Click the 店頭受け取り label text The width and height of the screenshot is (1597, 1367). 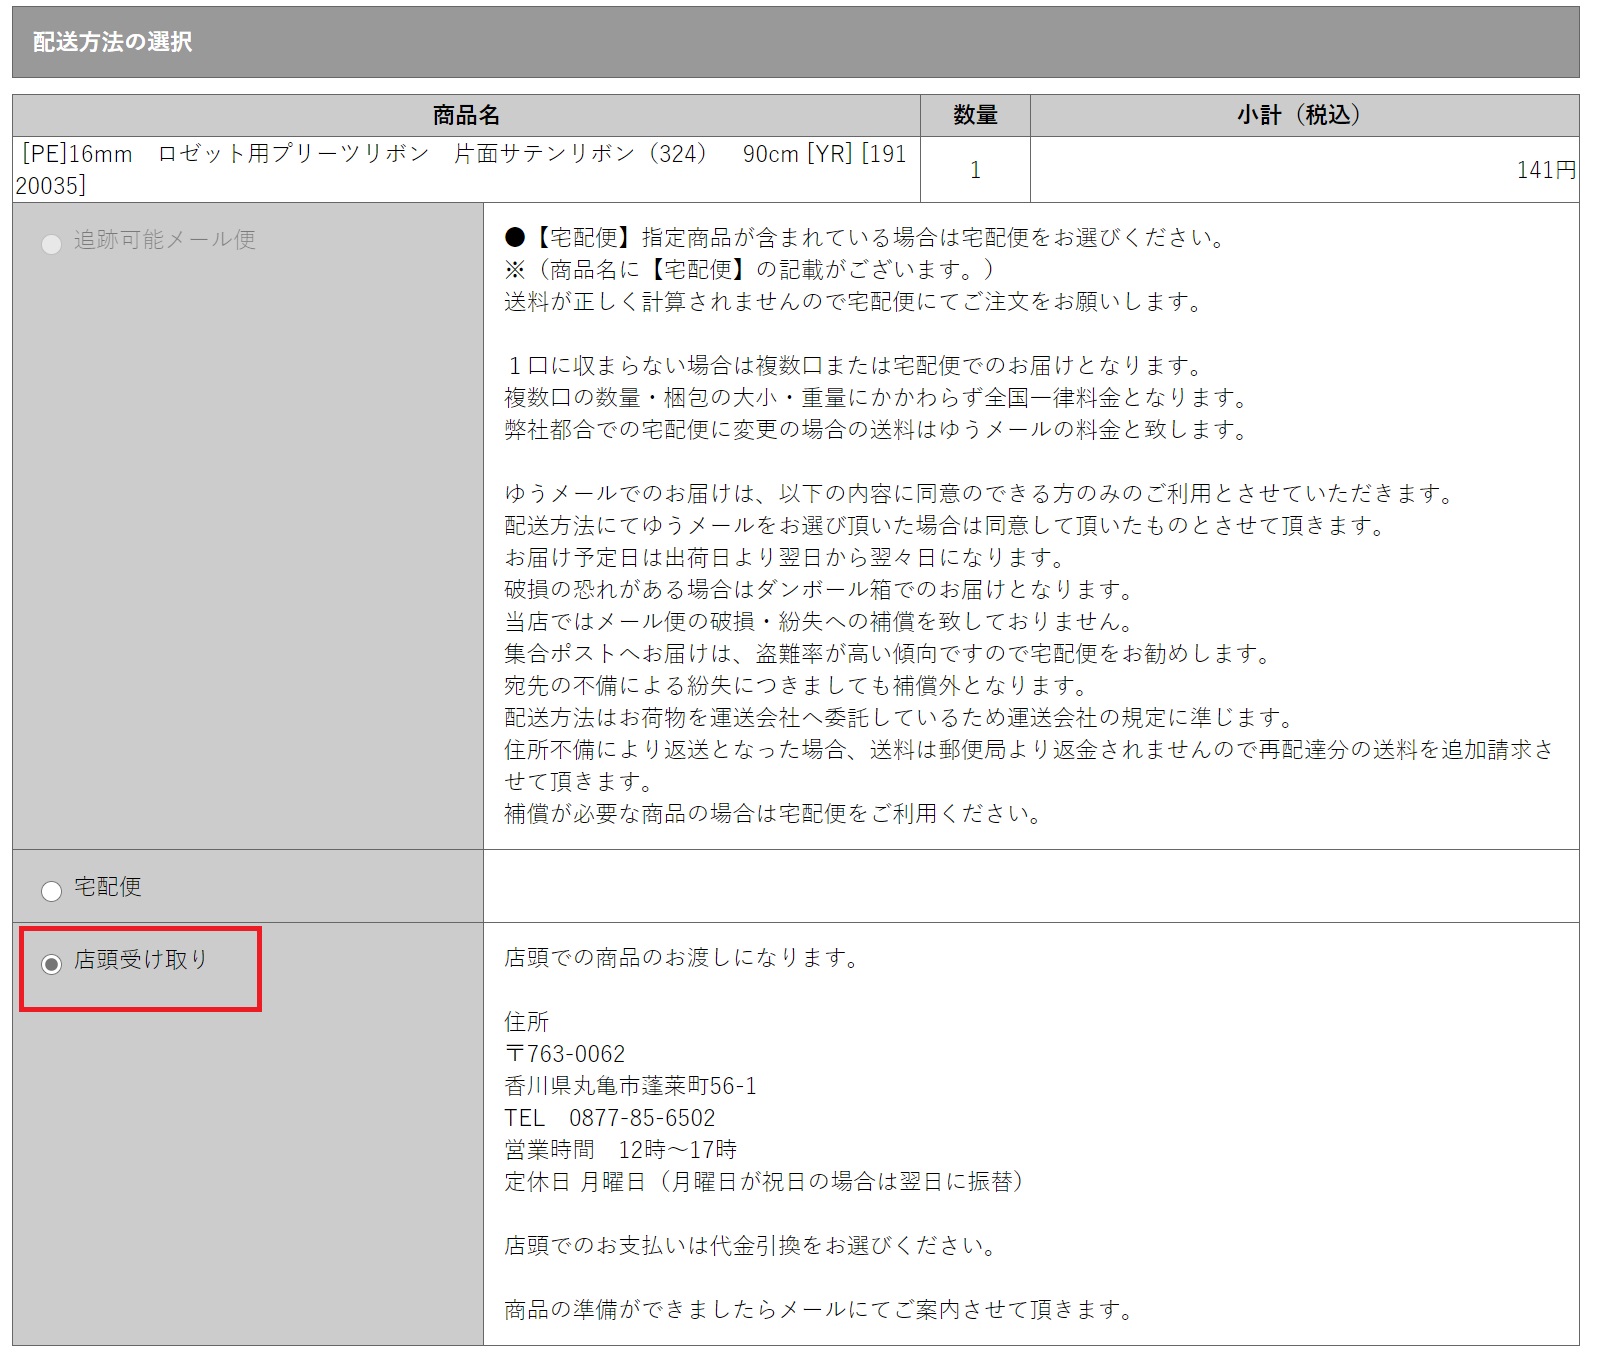pyautogui.click(x=141, y=960)
